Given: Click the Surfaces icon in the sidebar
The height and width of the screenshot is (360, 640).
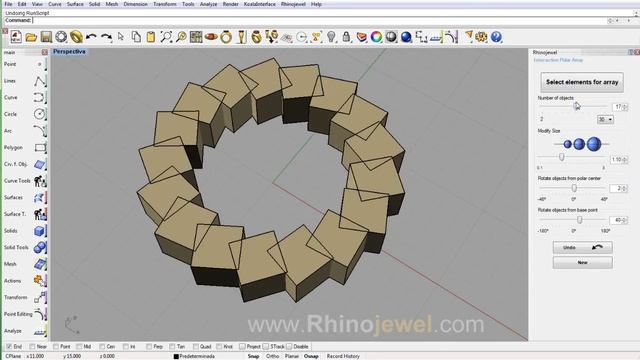Looking at the screenshot, I should (40, 198).
